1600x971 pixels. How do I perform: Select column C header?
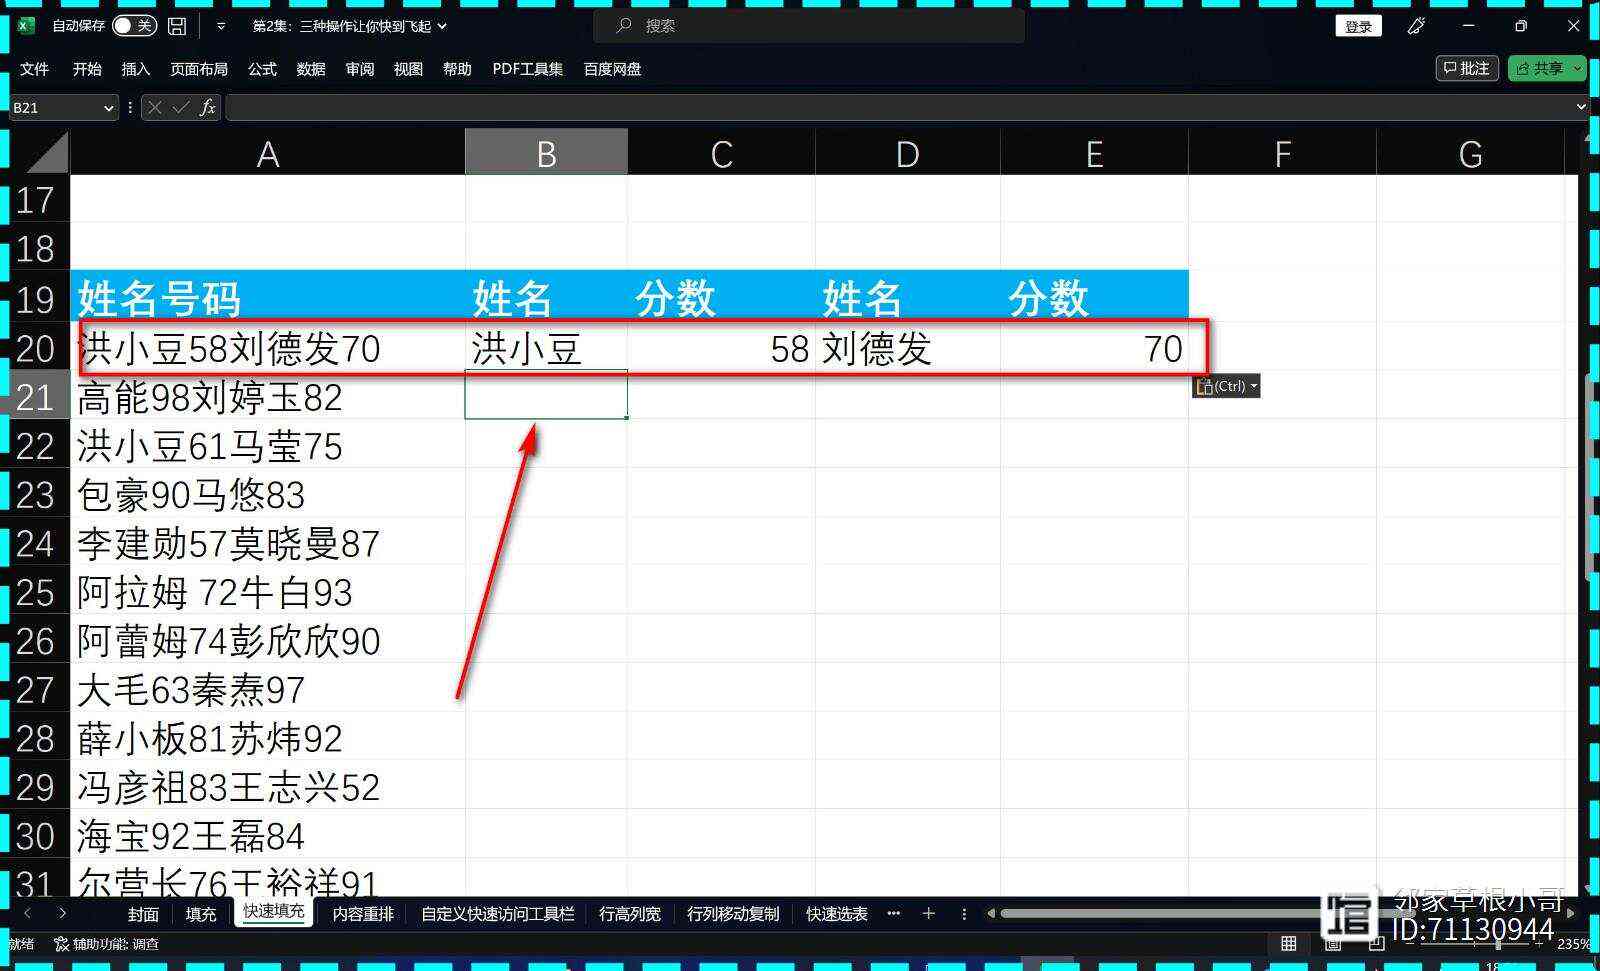pos(721,154)
